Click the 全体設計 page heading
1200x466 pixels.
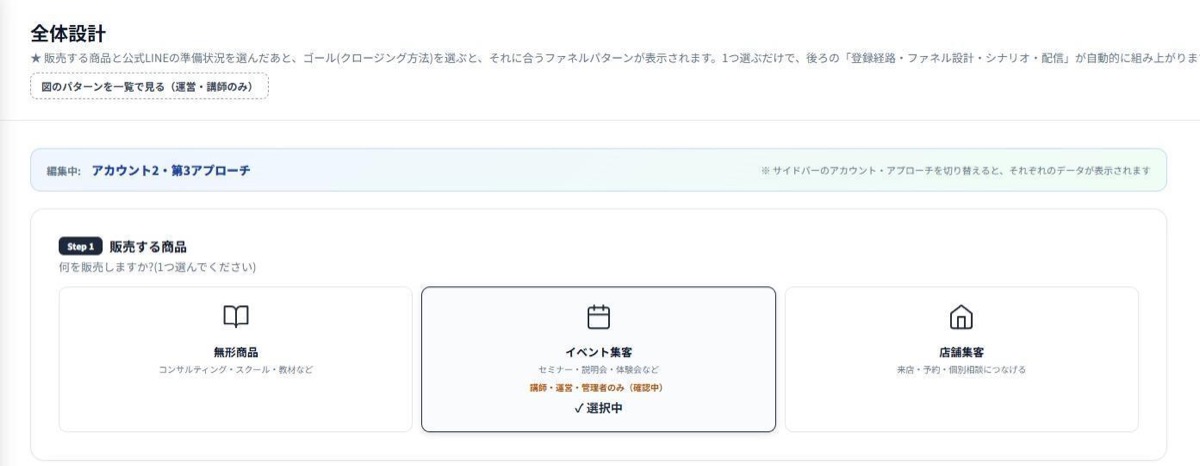tap(69, 35)
